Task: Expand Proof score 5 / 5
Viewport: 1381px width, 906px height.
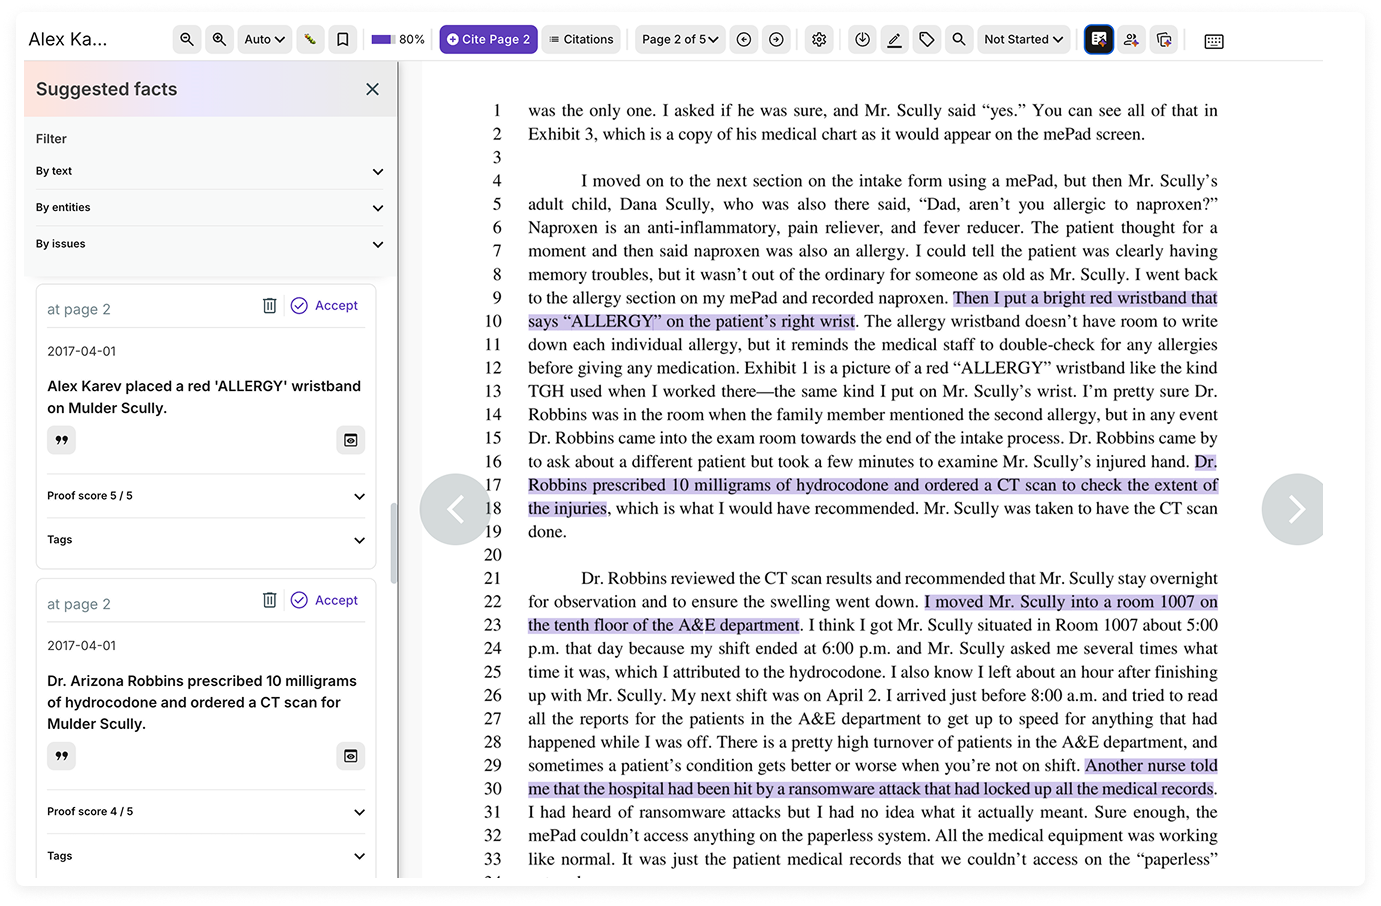Action: [x=206, y=496]
